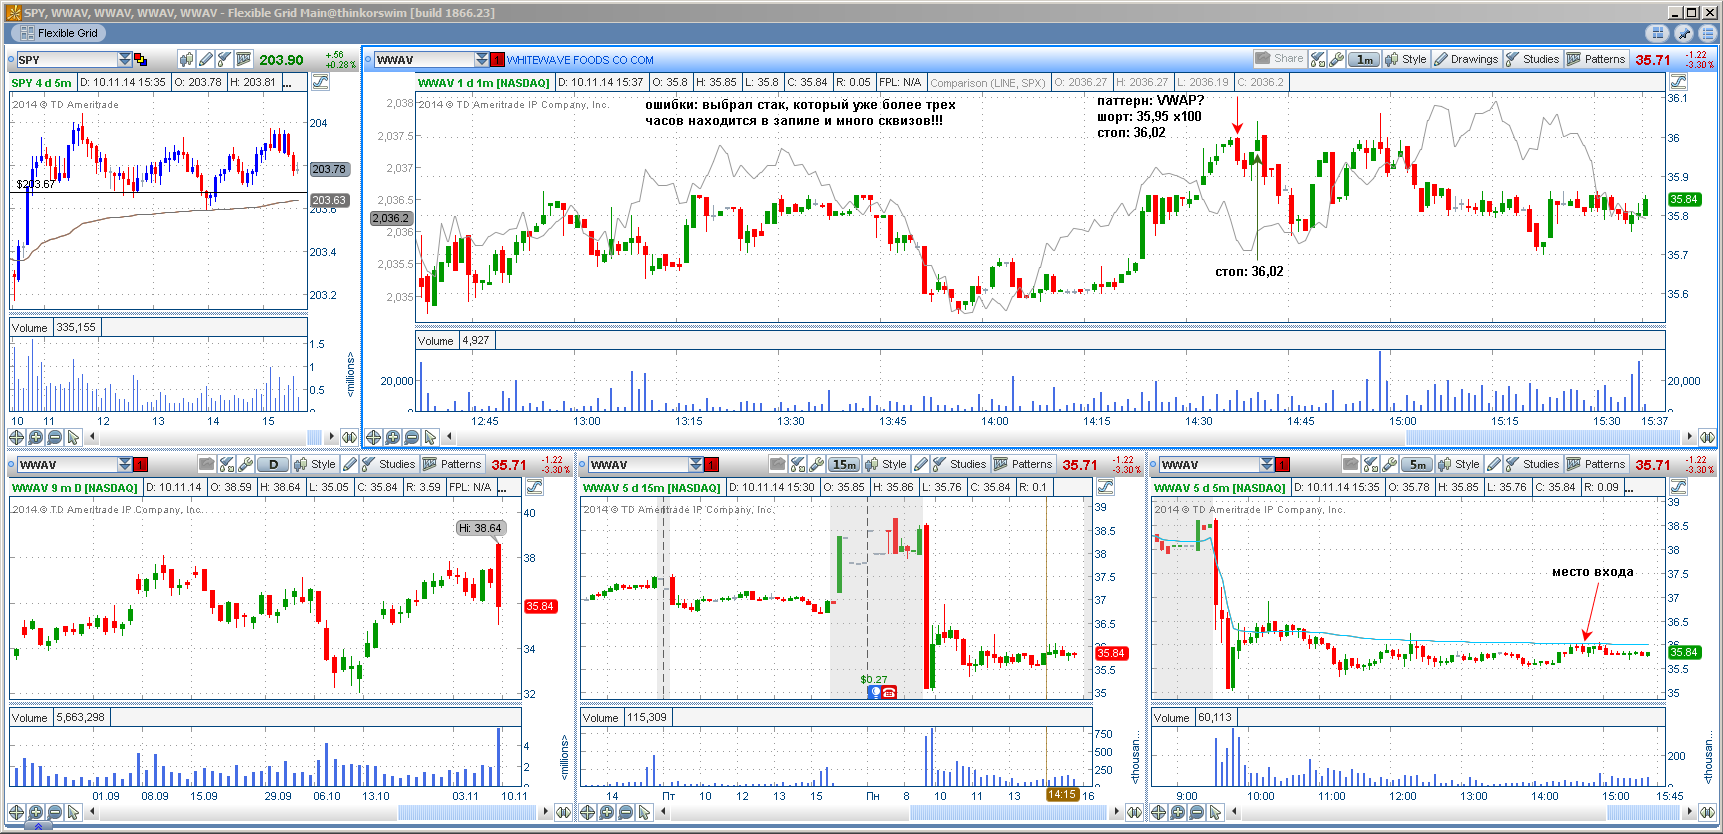Expand symbol dropdown on WWAV daily chart
Screen dimensions: 1723x834
tap(125, 464)
